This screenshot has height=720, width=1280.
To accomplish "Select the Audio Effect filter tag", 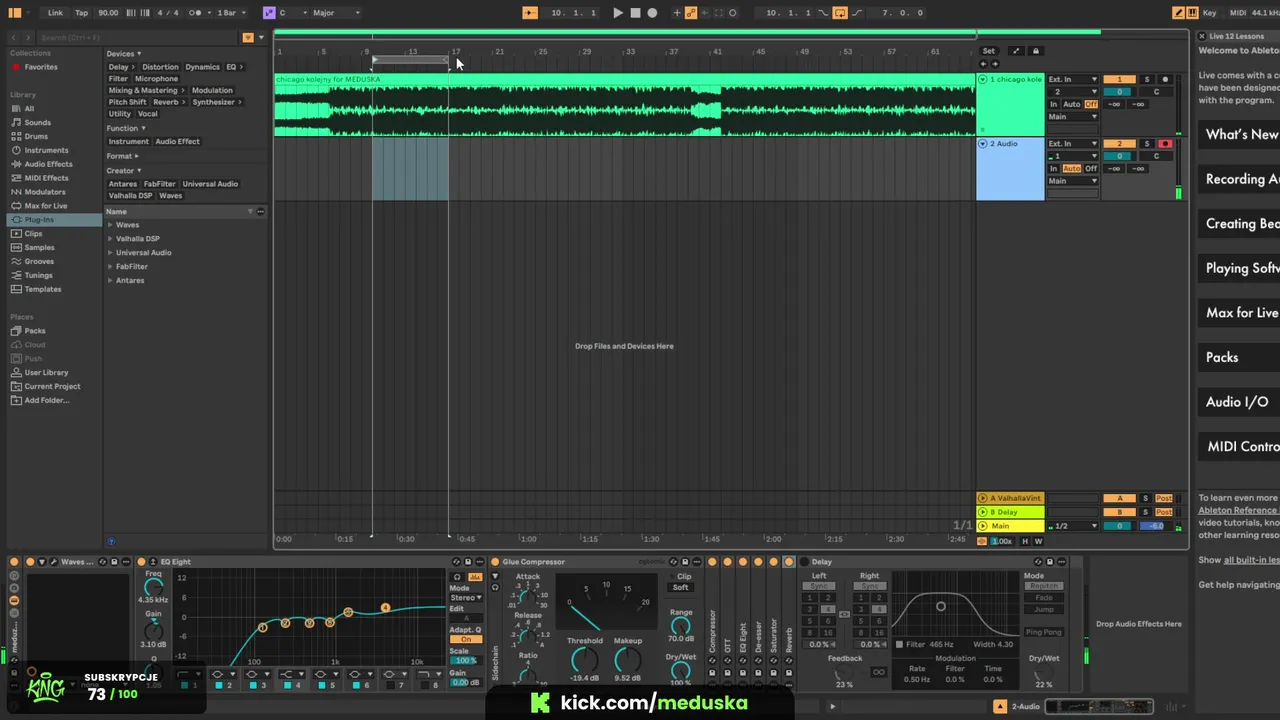I will [x=177, y=141].
